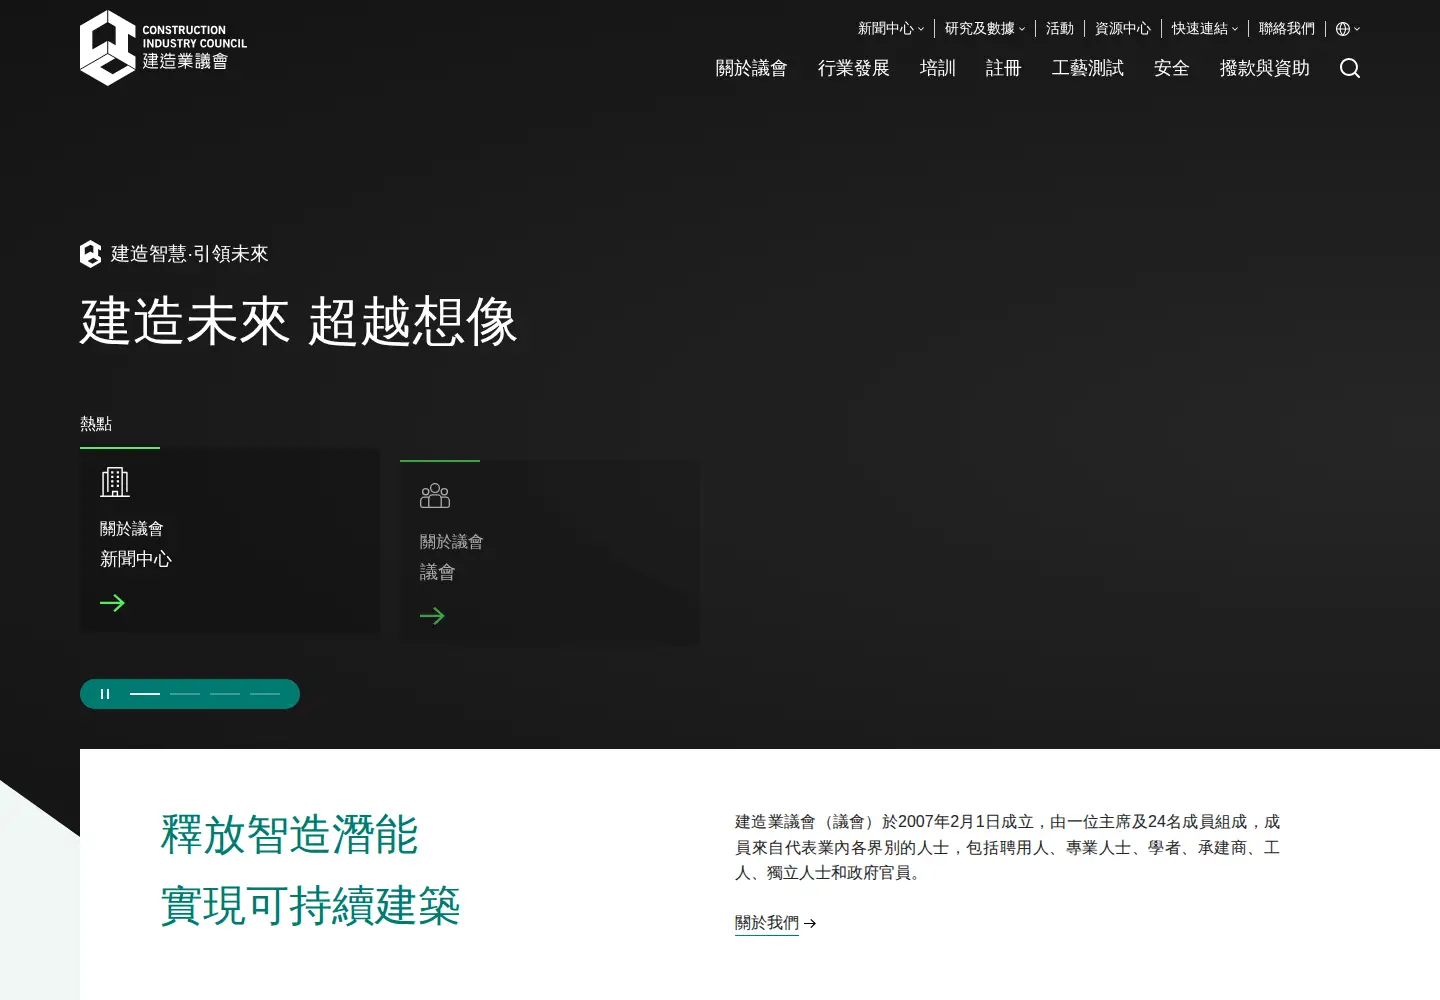Open the 活動 link in top bar
The height and width of the screenshot is (1000, 1440).
pyautogui.click(x=1060, y=29)
